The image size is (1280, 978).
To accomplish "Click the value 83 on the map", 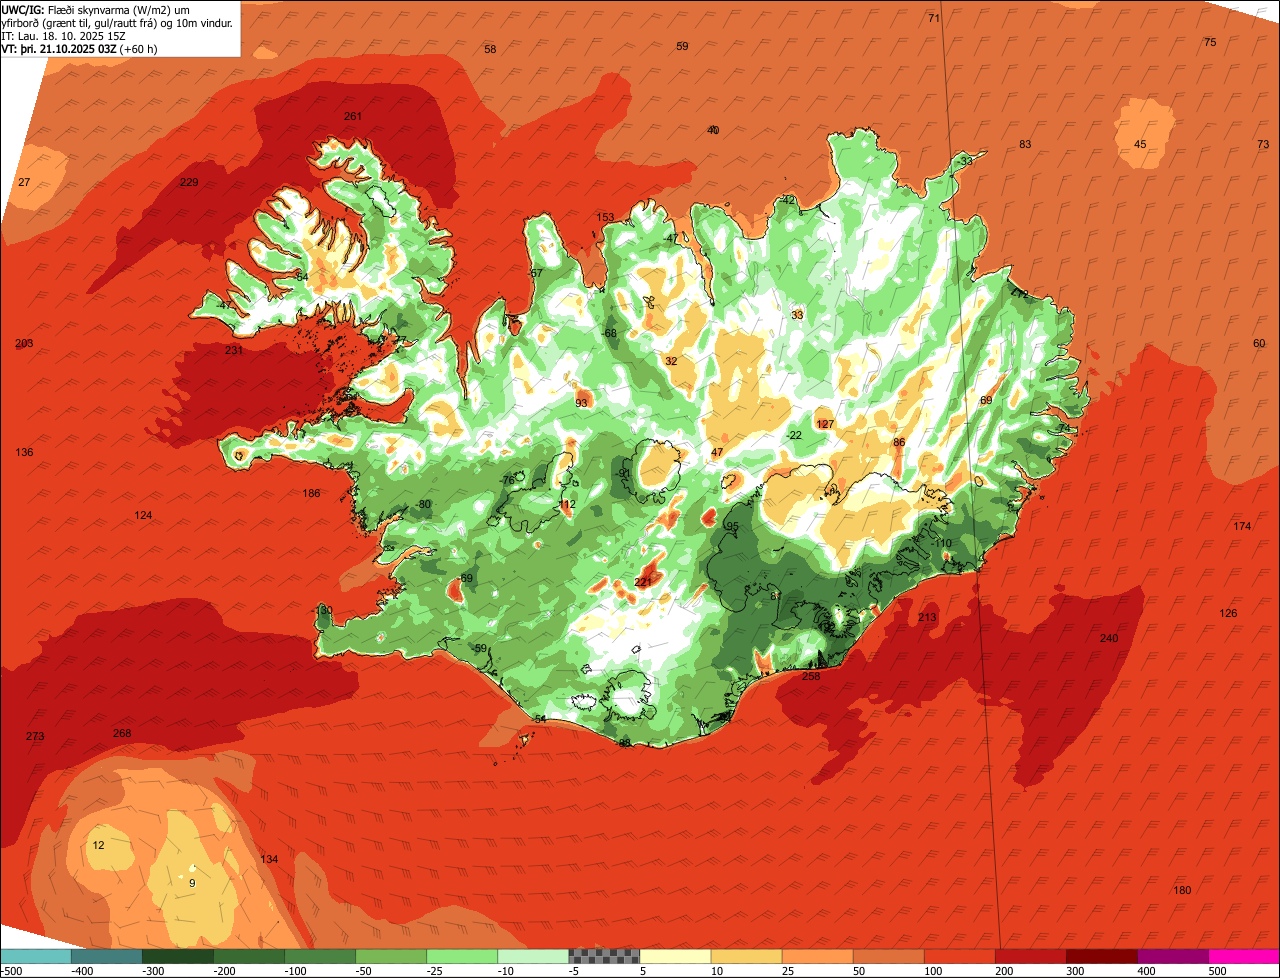I will click(1025, 144).
